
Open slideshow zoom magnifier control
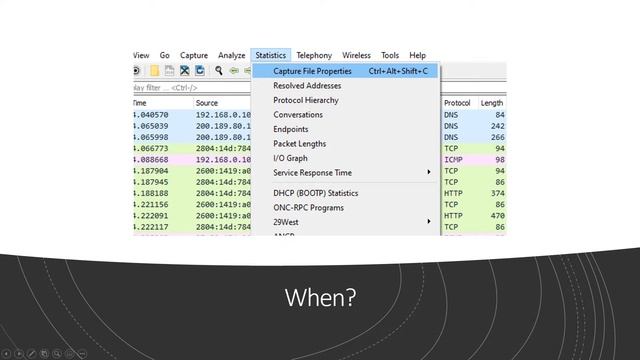coord(57,353)
